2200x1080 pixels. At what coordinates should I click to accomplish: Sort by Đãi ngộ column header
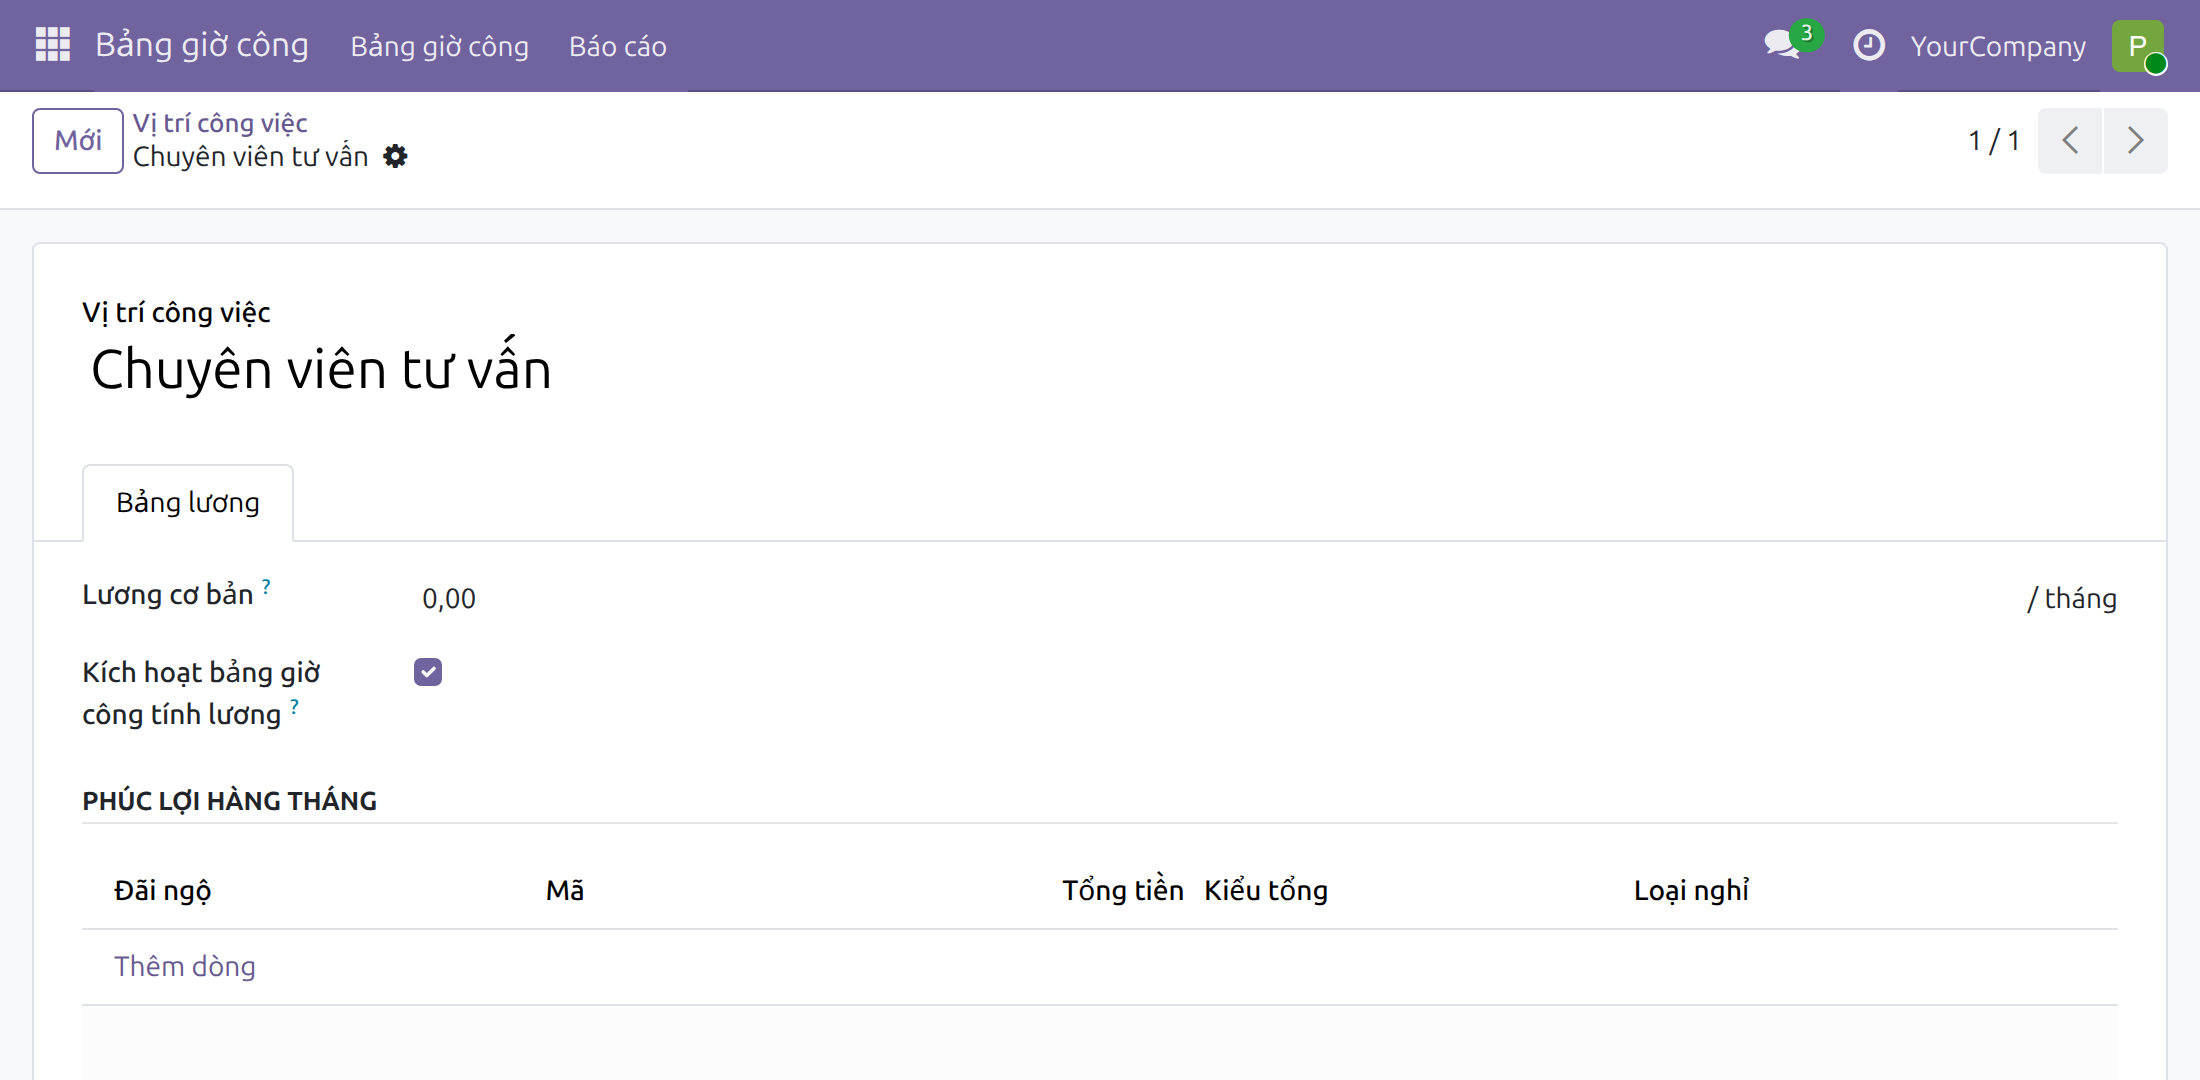click(162, 890)
